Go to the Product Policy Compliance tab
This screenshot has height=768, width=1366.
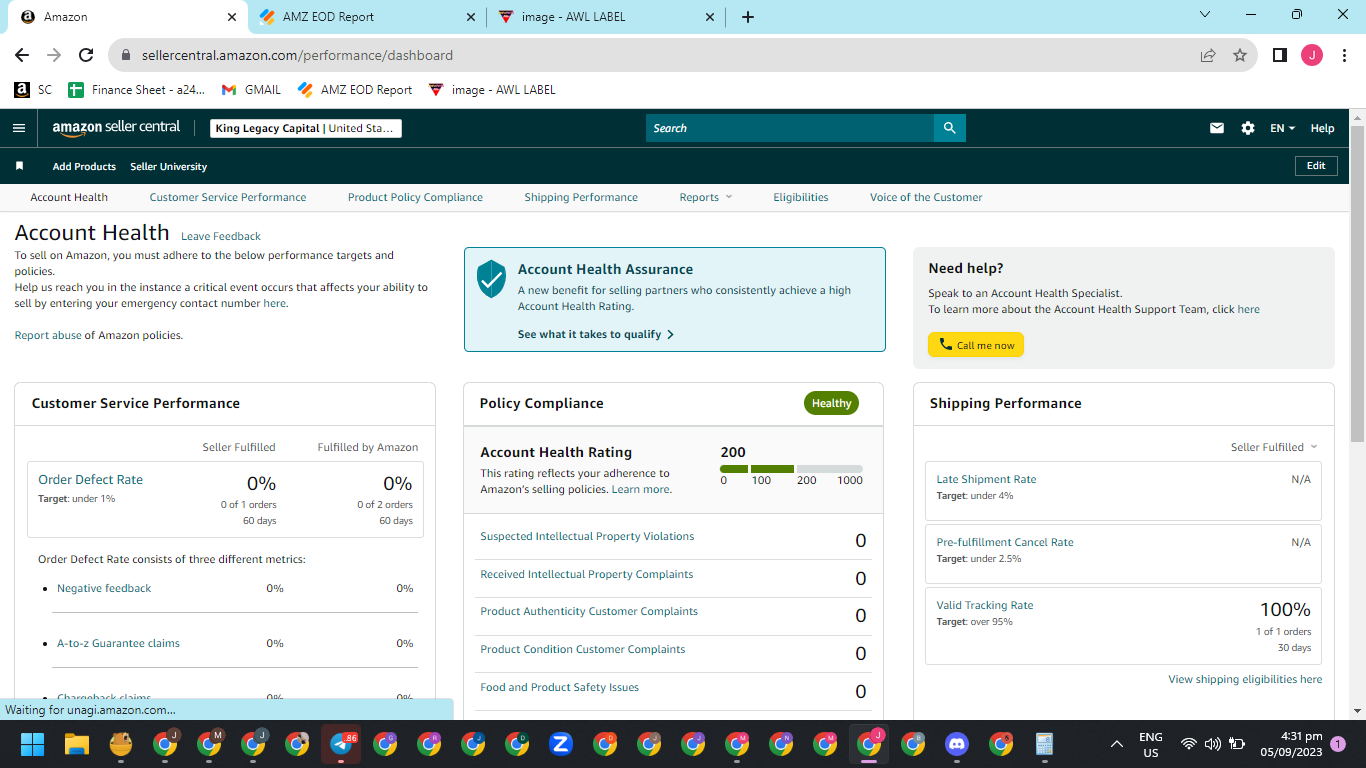tap(415, 197)
